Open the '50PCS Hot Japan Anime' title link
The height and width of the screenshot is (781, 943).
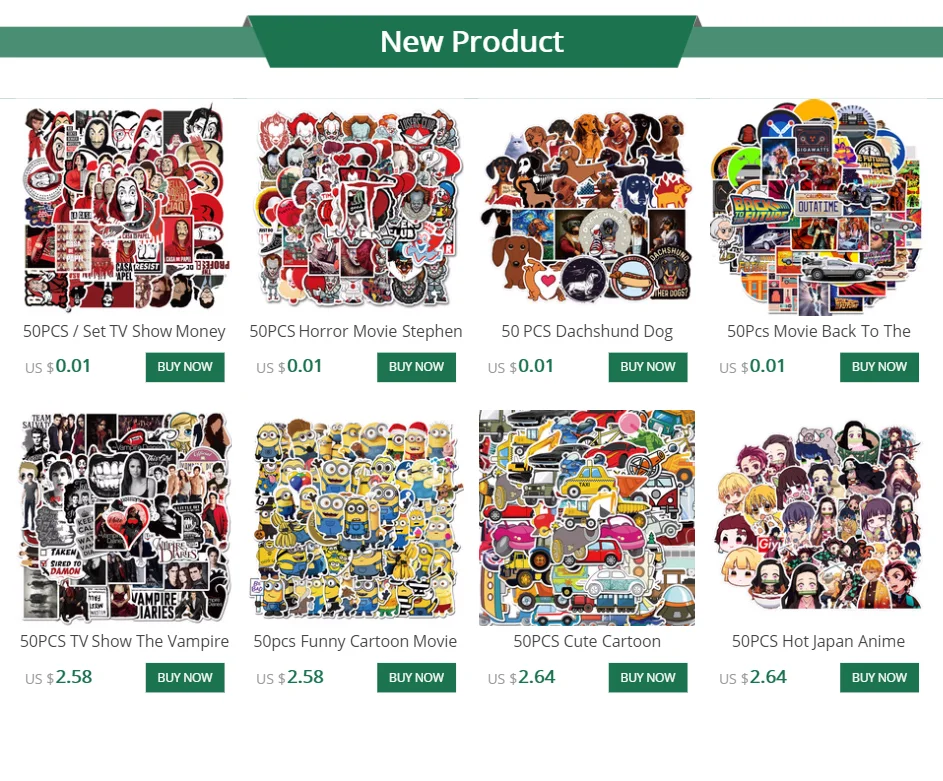coord(819,642)
